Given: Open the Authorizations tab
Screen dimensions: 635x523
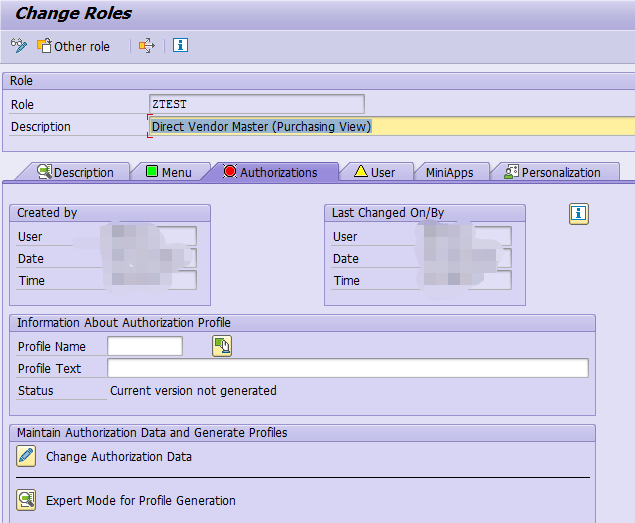Looking at the screenshot, I should click(x=271, y=172).
